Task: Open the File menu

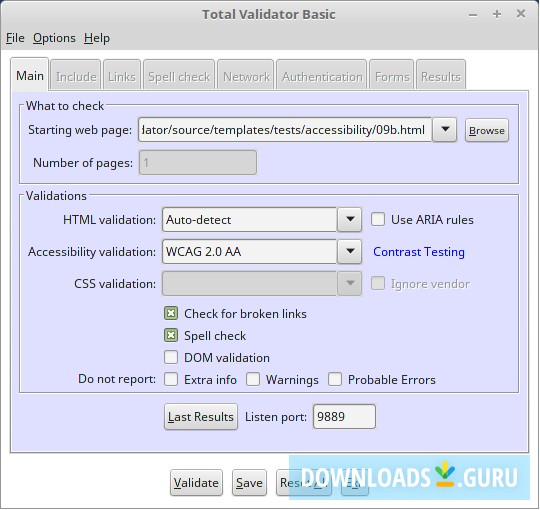Action: 15,38
